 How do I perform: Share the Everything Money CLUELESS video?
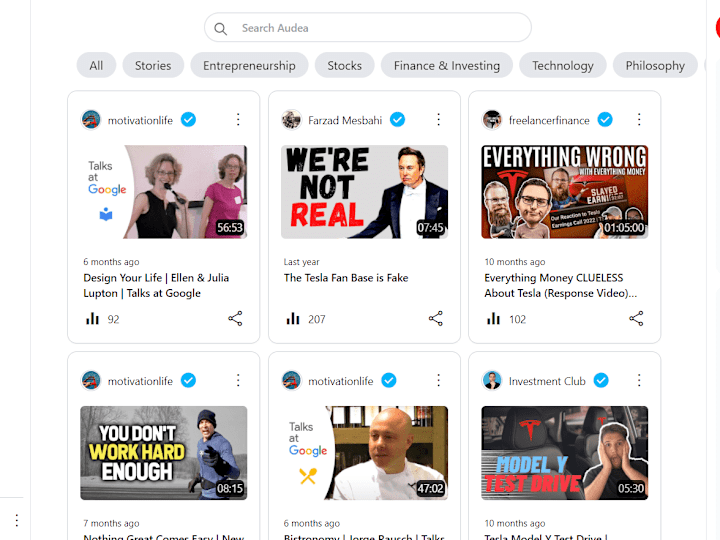point(636,319)
